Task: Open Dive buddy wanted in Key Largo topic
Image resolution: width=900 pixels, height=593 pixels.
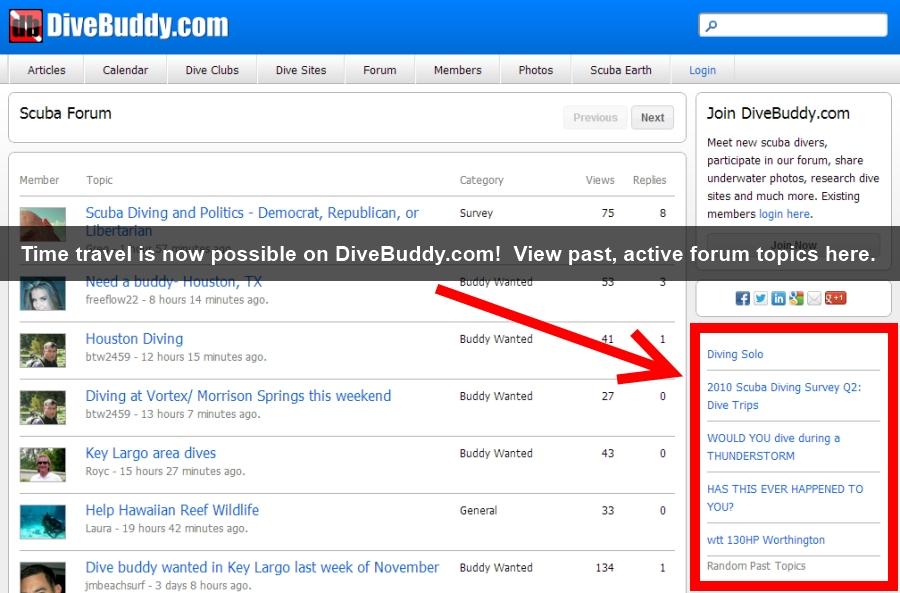Action: click(262, 567)
